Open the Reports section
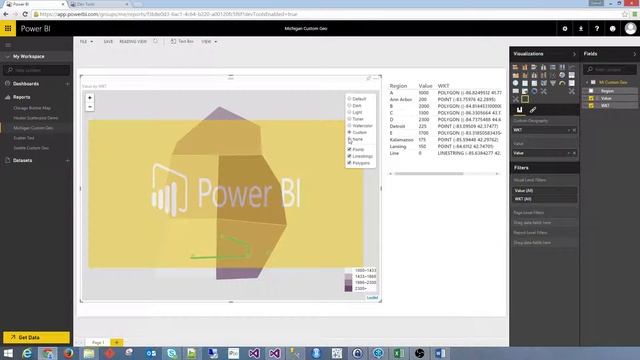This screenshot has height=360, width=640. (21, 97)
